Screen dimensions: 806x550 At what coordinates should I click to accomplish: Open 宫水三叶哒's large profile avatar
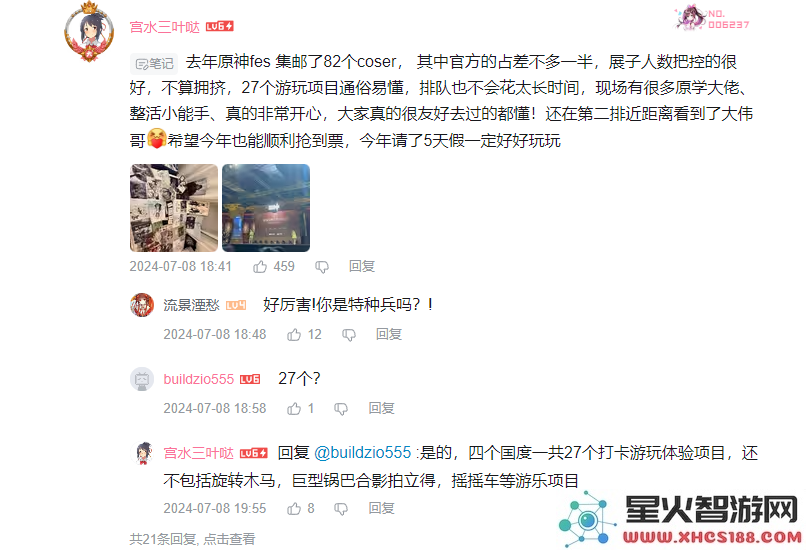89,32
